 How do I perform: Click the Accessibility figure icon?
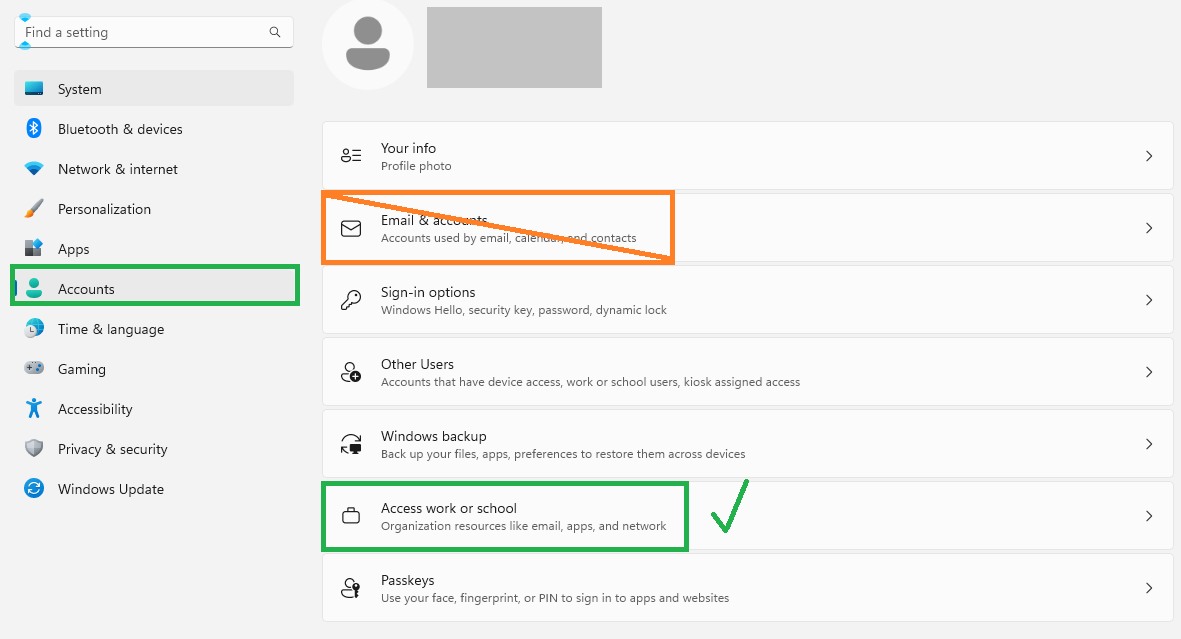tap(34, 408)
